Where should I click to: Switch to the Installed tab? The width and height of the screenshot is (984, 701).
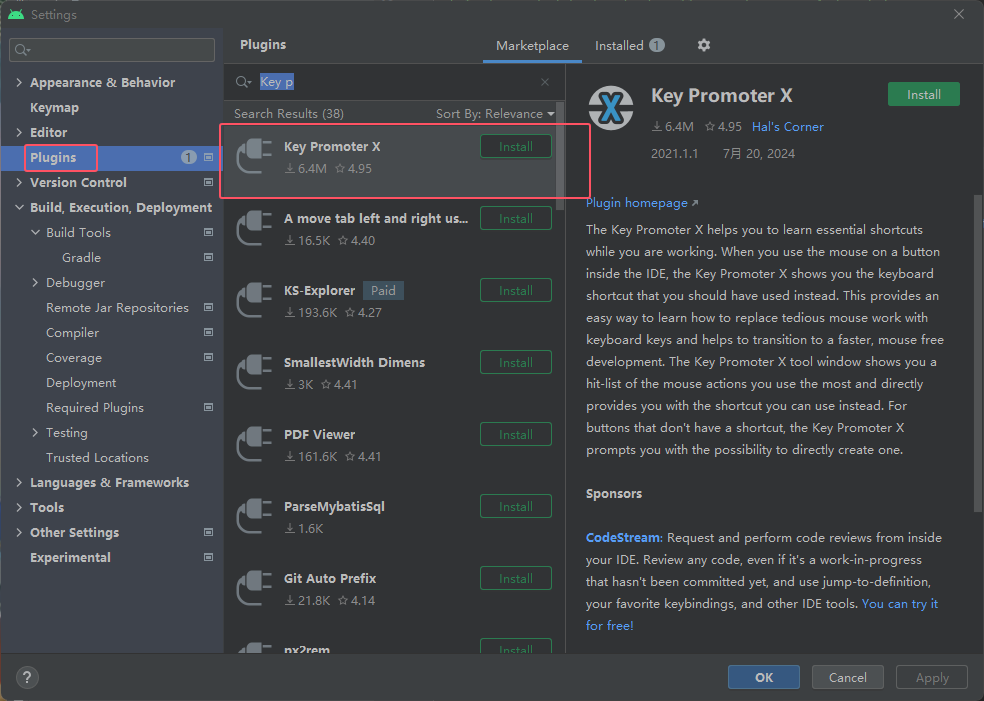[629, 45]
